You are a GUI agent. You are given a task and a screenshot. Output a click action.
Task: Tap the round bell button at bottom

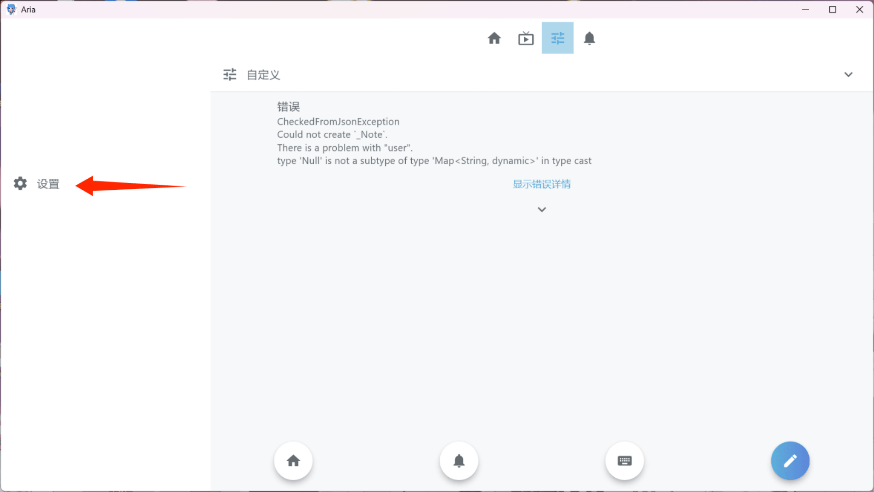[459, 461]
